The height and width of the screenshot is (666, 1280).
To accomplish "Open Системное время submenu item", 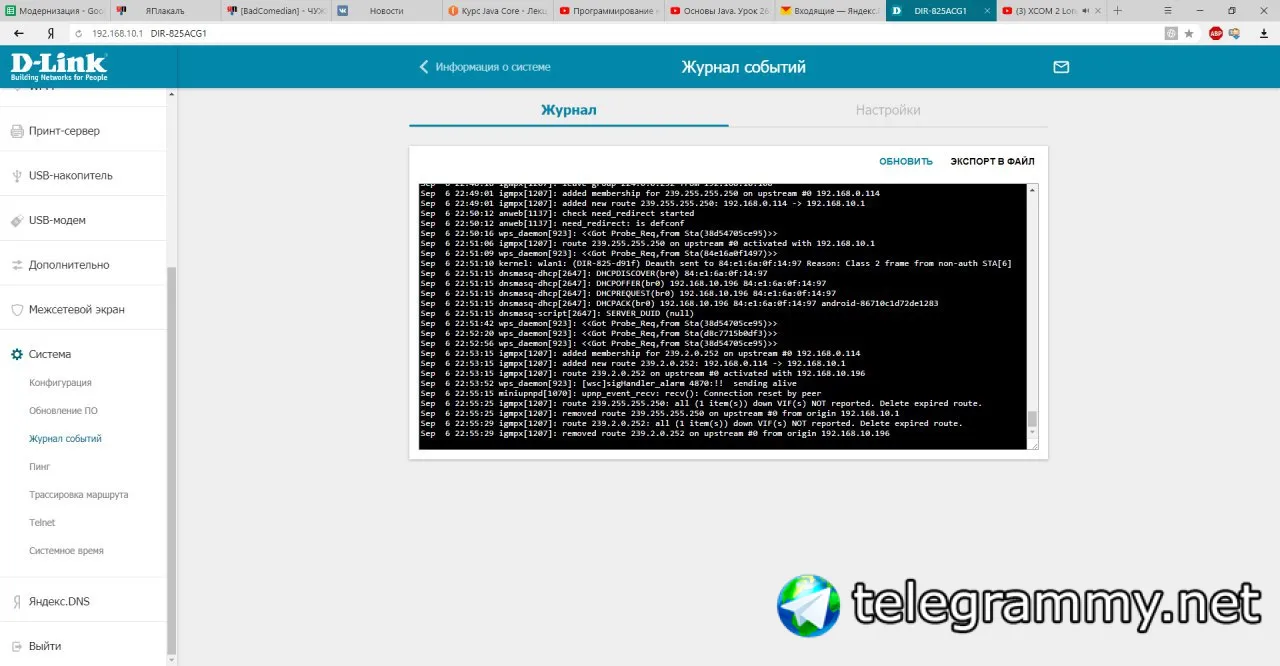I will (x=66, y=551).
